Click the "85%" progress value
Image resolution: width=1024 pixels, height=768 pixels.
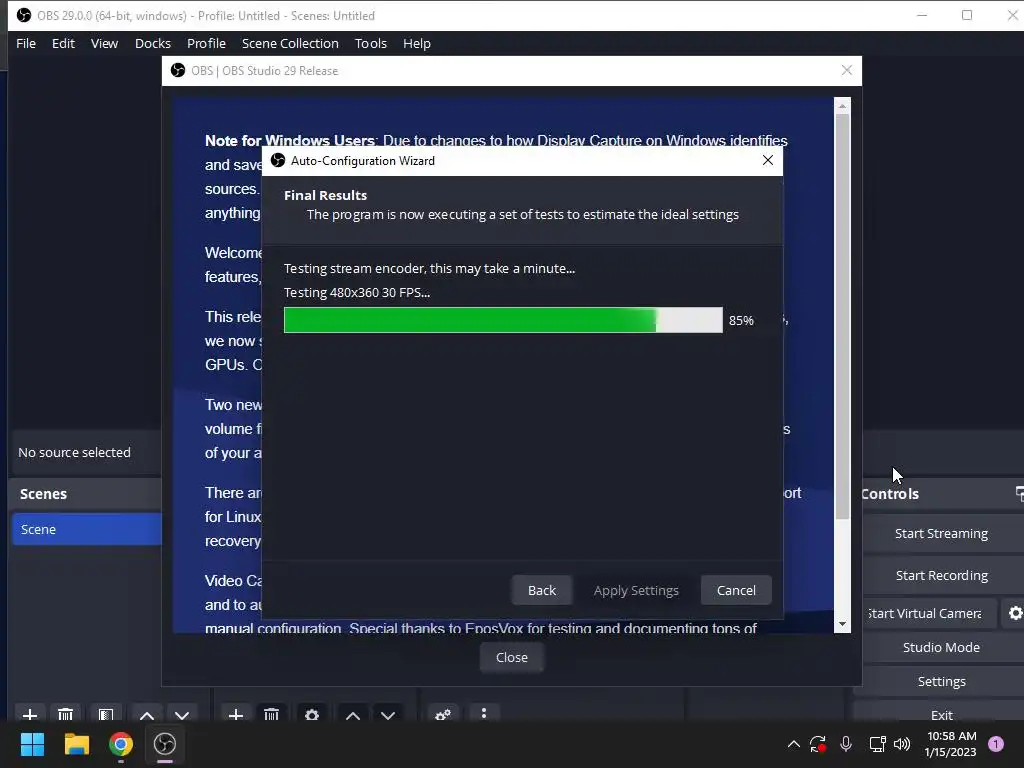(x=741, y=320)
